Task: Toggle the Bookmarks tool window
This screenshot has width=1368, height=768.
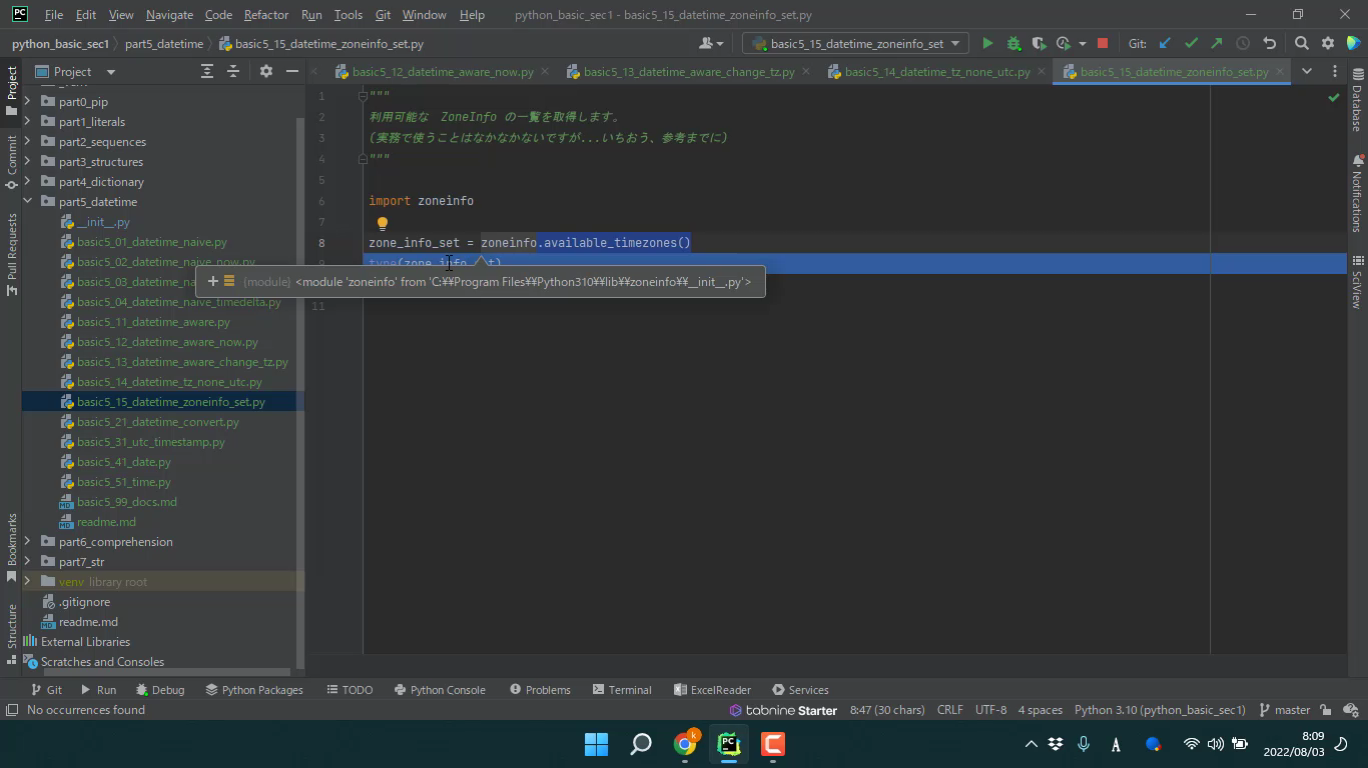Action: [12, 547]
